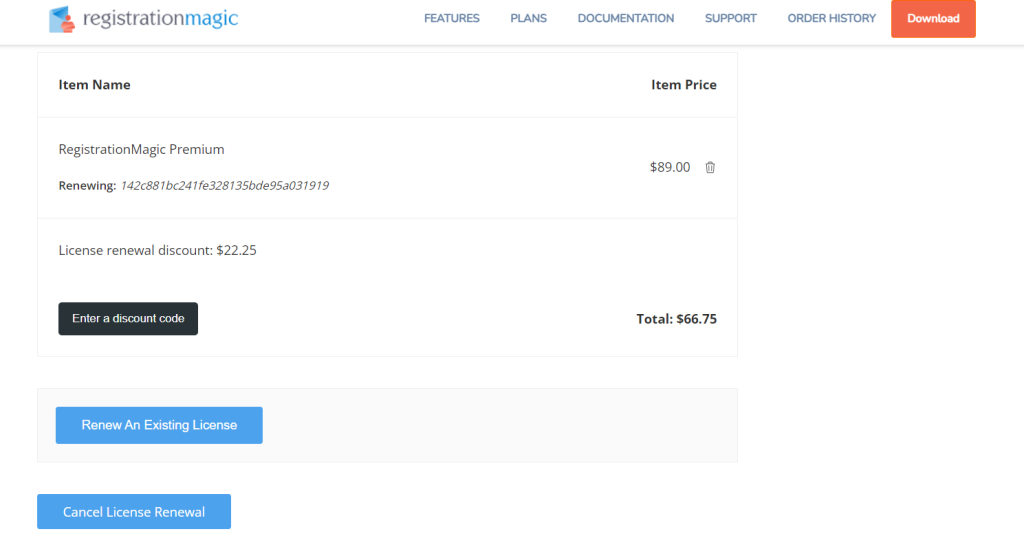Viewport: 1024px width, 549px height.
Task: Go to the Plans page
Action: pyautogui.click(x=528, y=18)
